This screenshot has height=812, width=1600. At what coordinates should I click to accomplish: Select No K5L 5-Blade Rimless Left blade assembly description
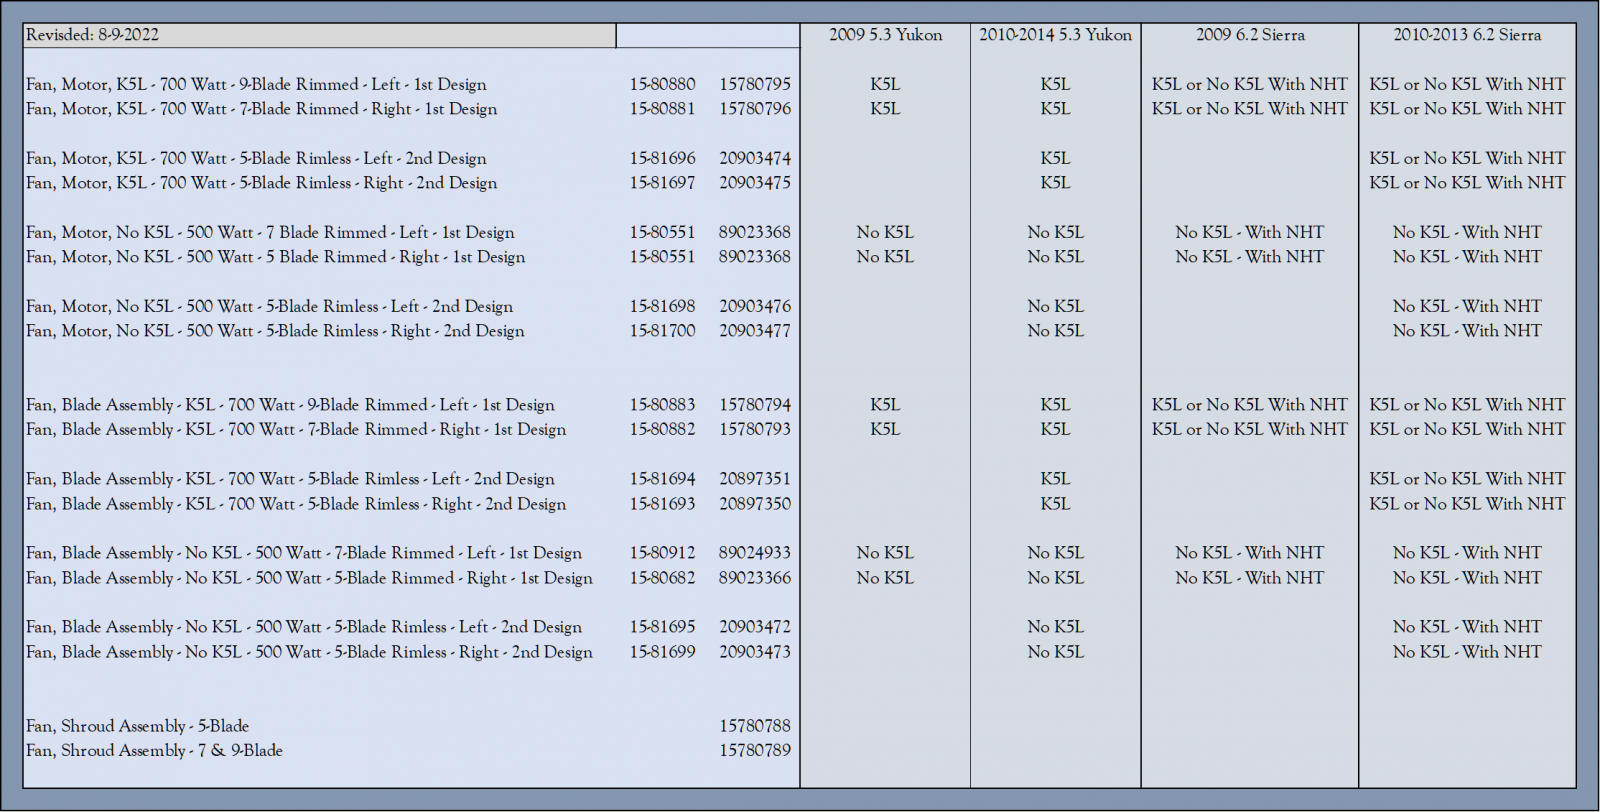click(304, 627)
